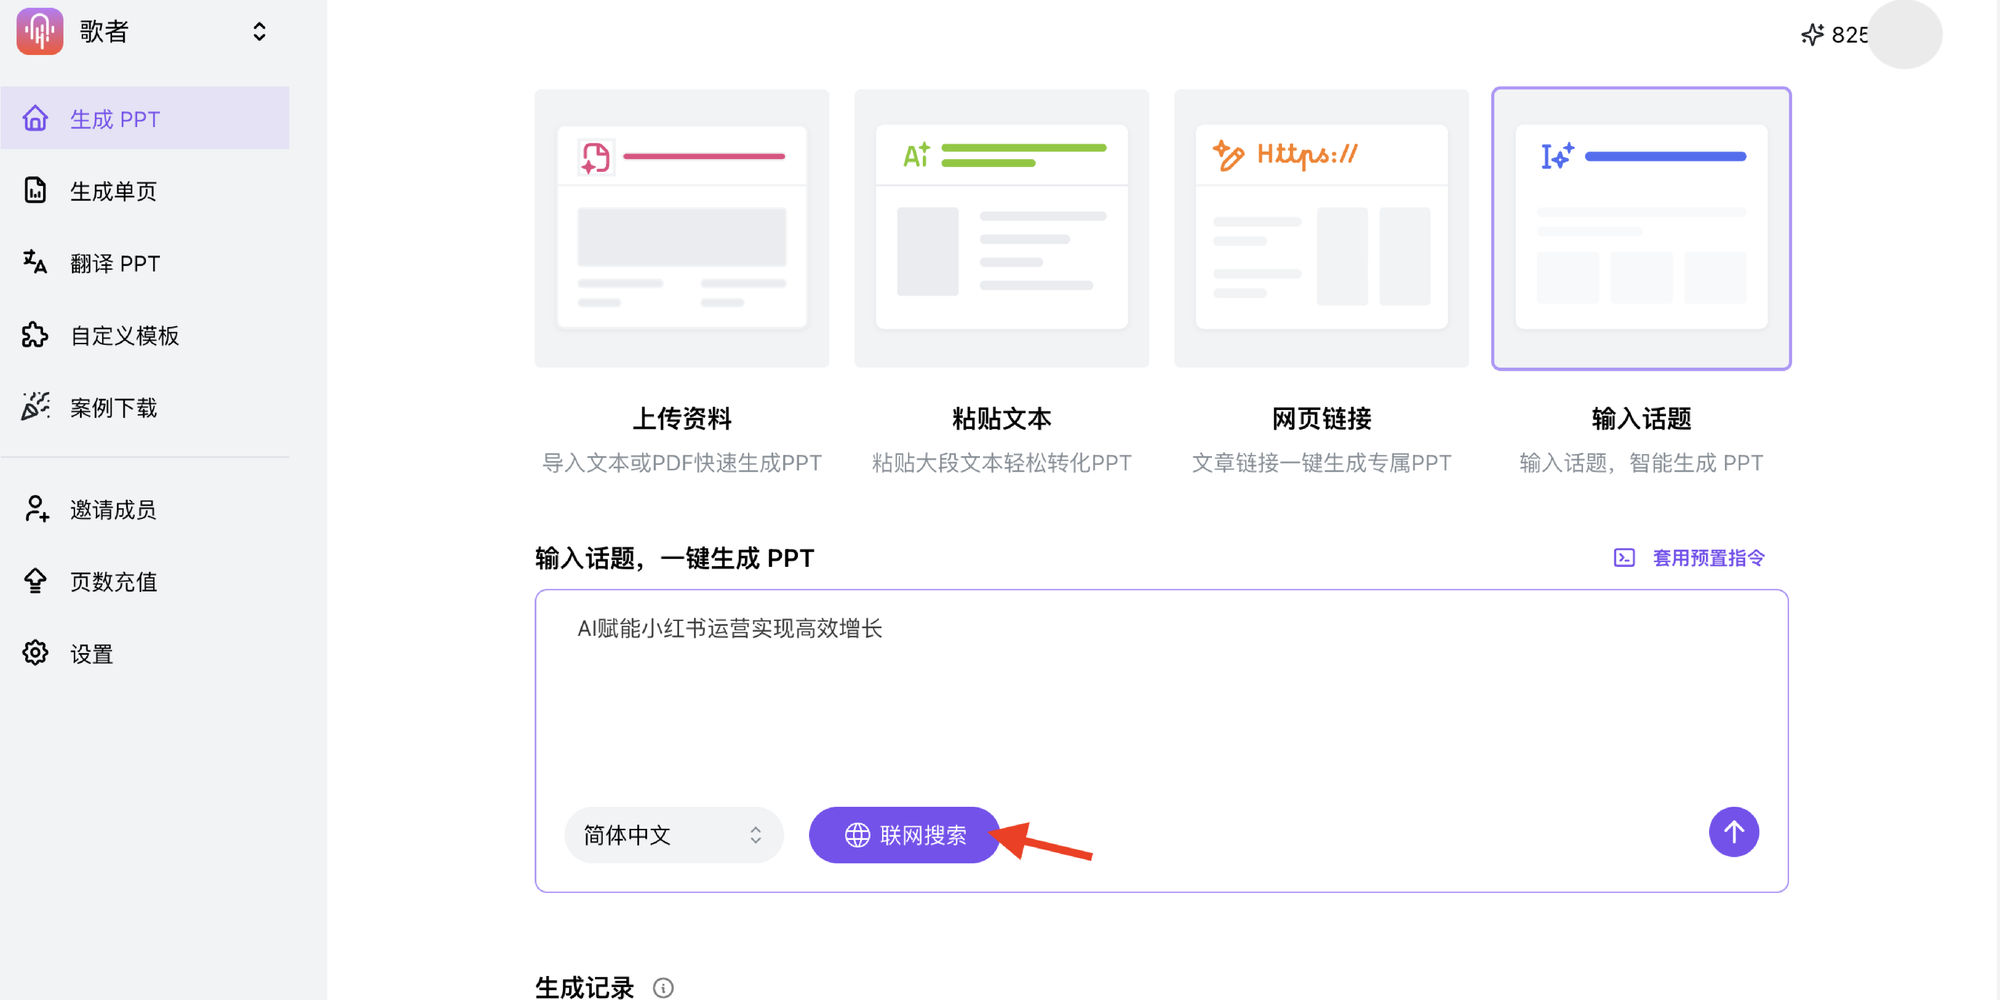Click the 案例下载 party icon
This screenshot has height=1000, width=2000.
click(35, 407)
